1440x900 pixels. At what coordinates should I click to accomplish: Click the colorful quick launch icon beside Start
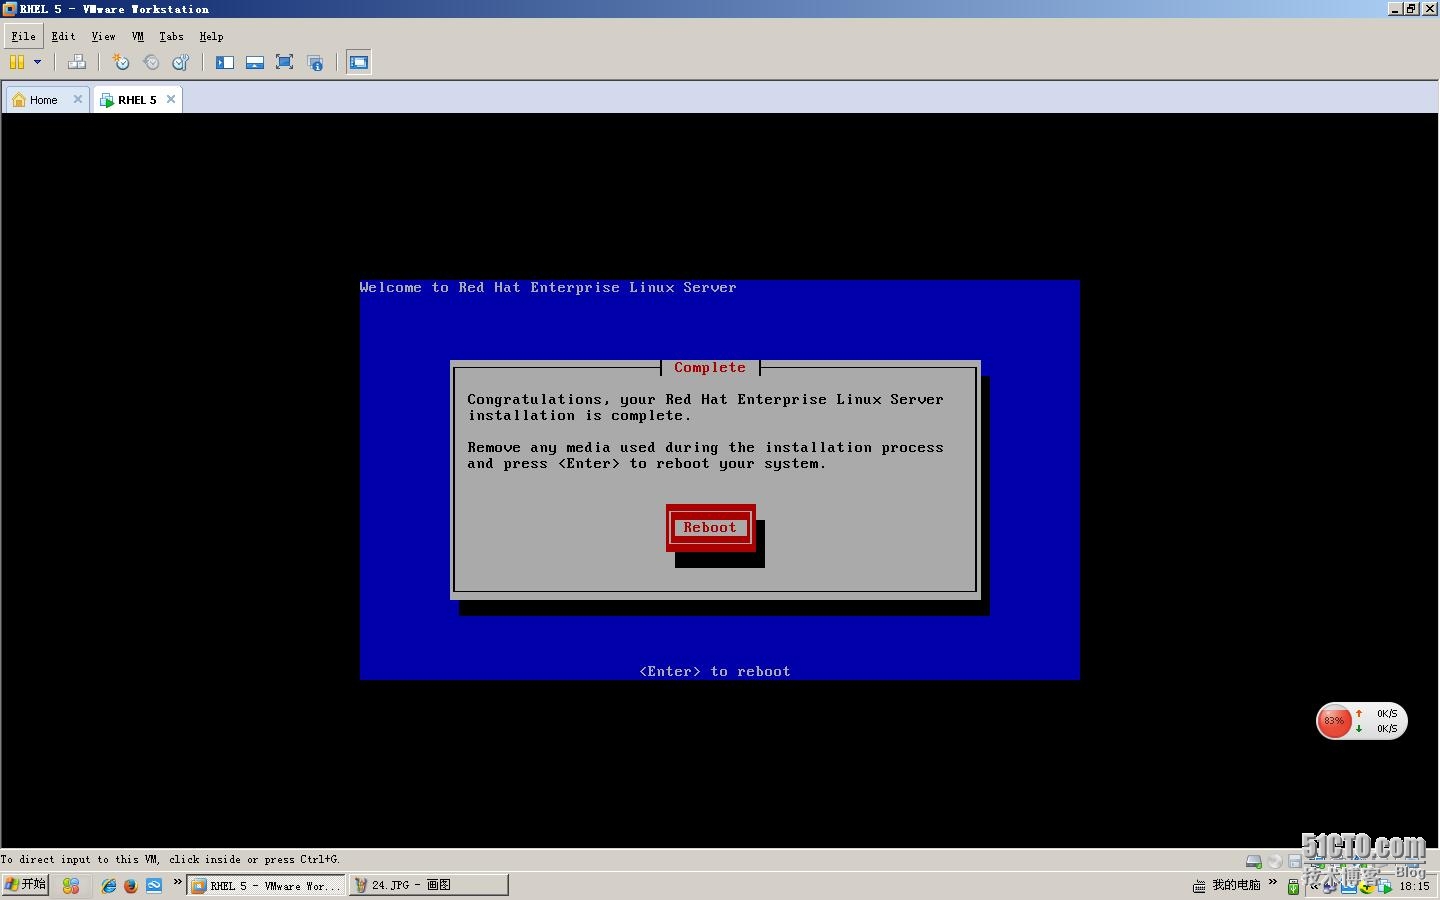[70, 886]
